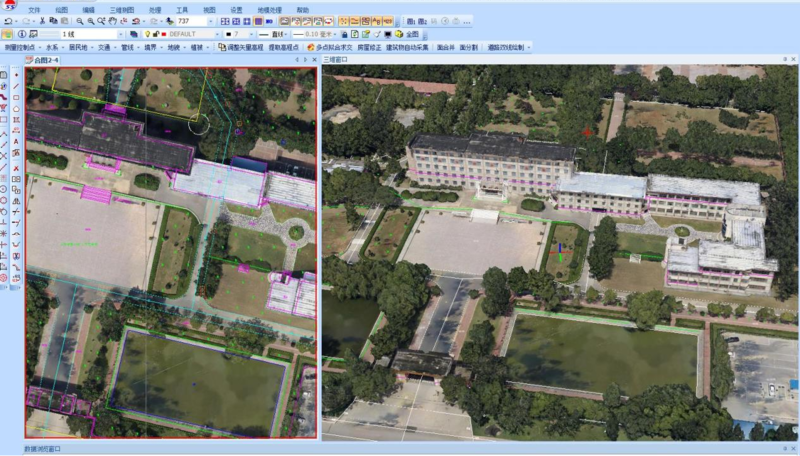The height and width of the screenshot is (456, 800).
Task: Open the 地模处理 menu
Action: [270, 9]
